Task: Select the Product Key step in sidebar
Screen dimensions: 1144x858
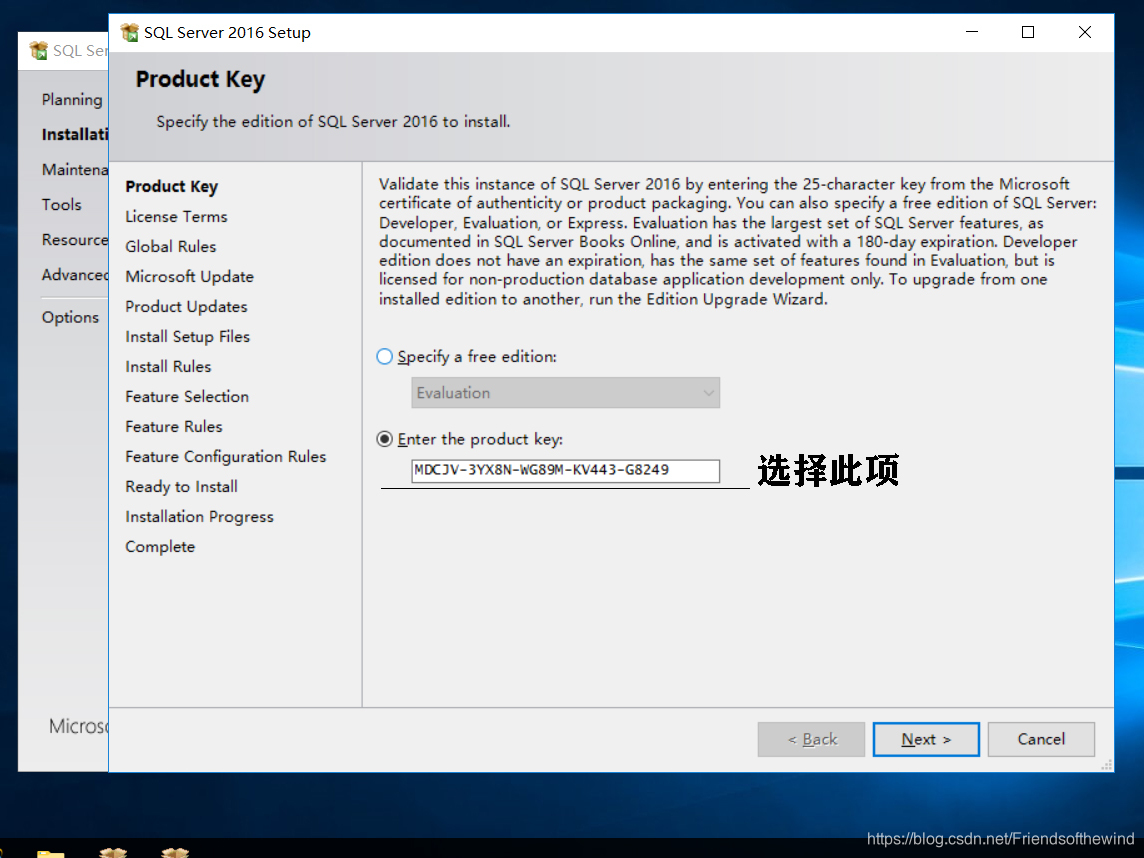Action: (x=171, y=187)
